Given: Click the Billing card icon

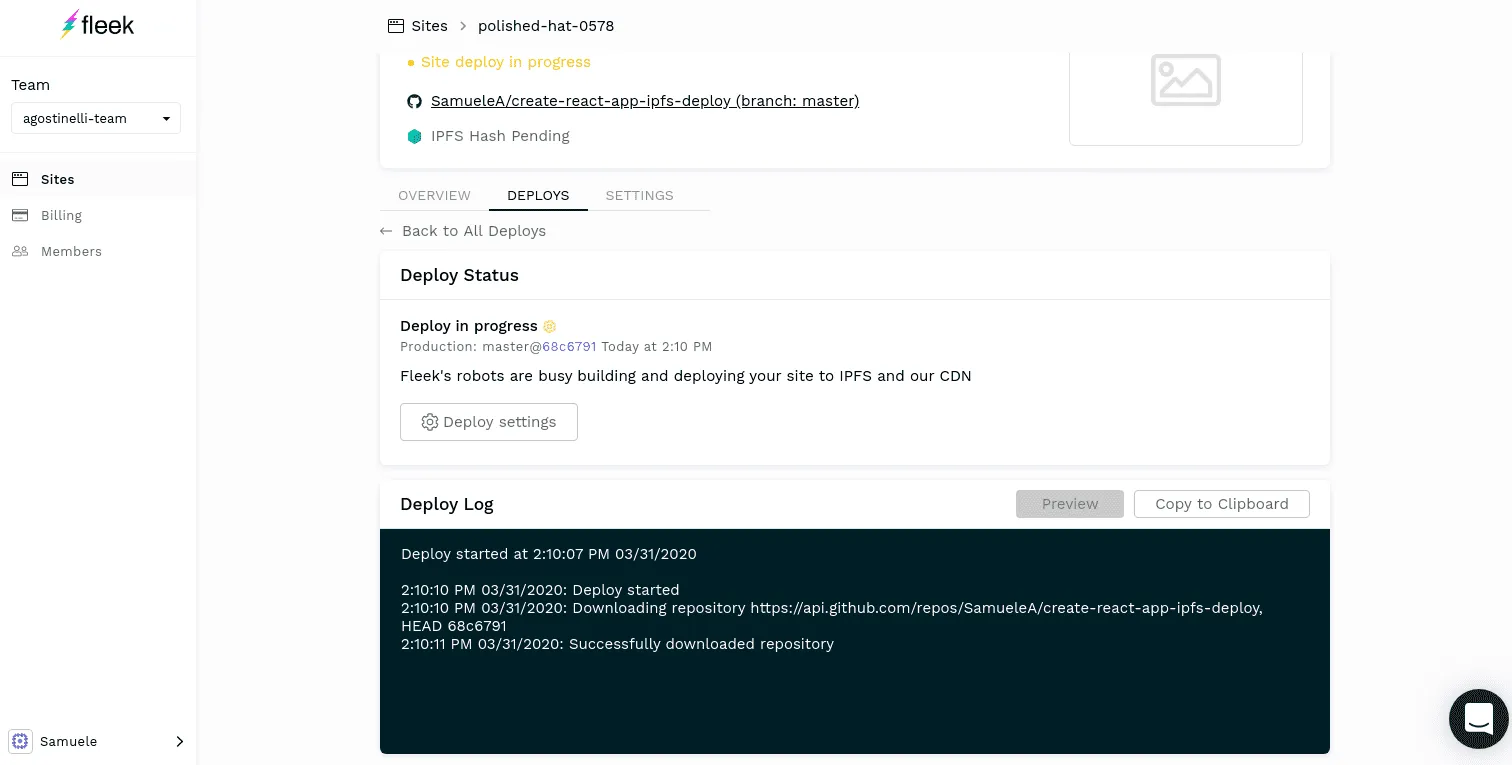Looking at the screenshot, I should (x=20, y=215).
